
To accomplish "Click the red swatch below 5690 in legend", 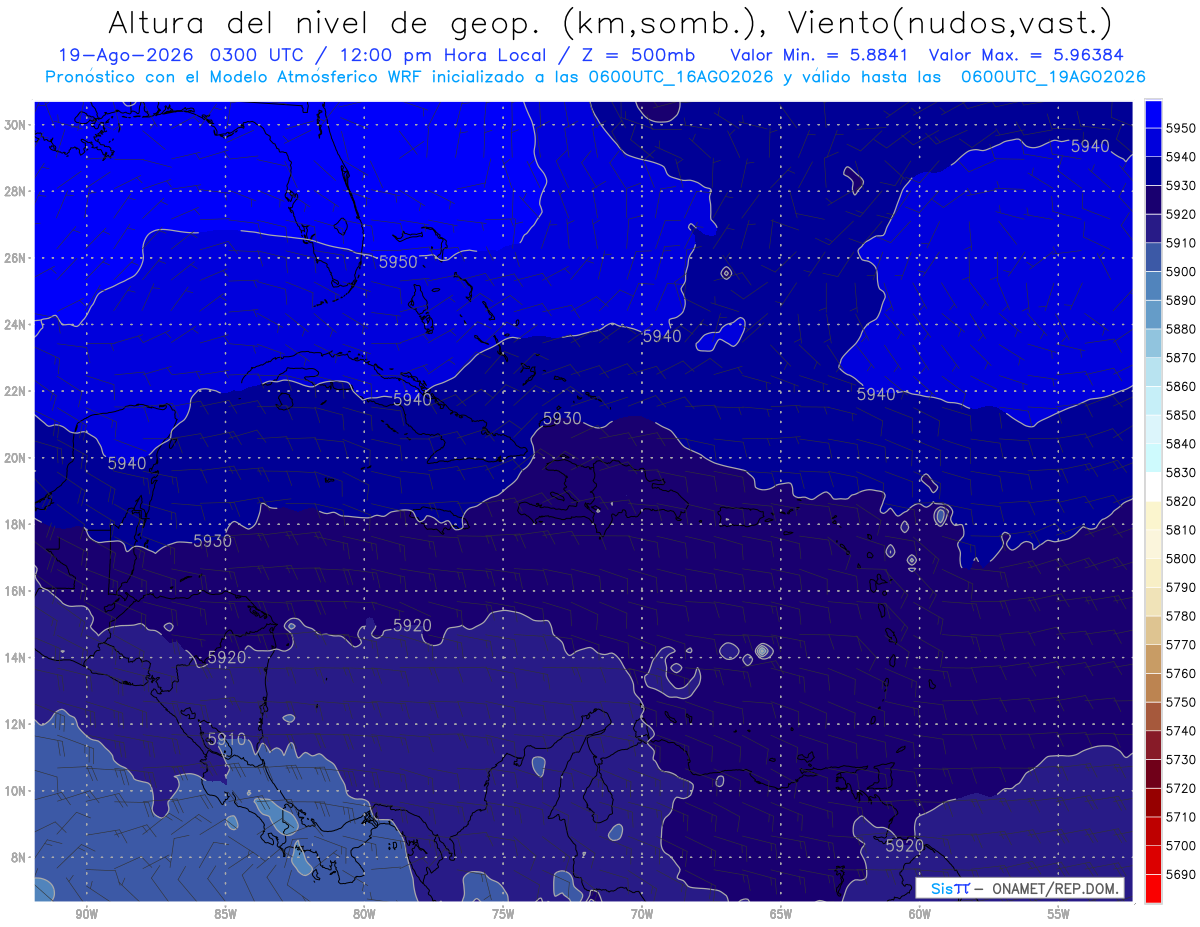I will pos(1153,888).
